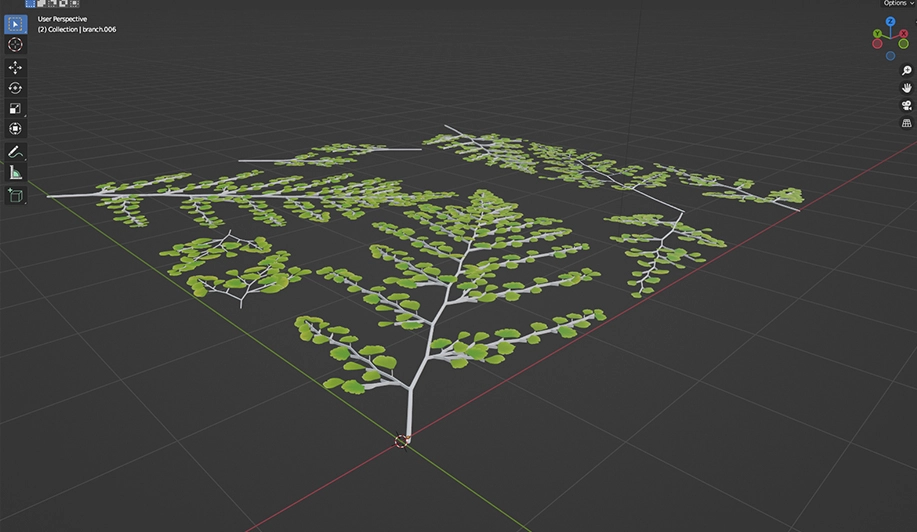
Task: Click the 3D cursor at the fern base
Action: point(402,440)
